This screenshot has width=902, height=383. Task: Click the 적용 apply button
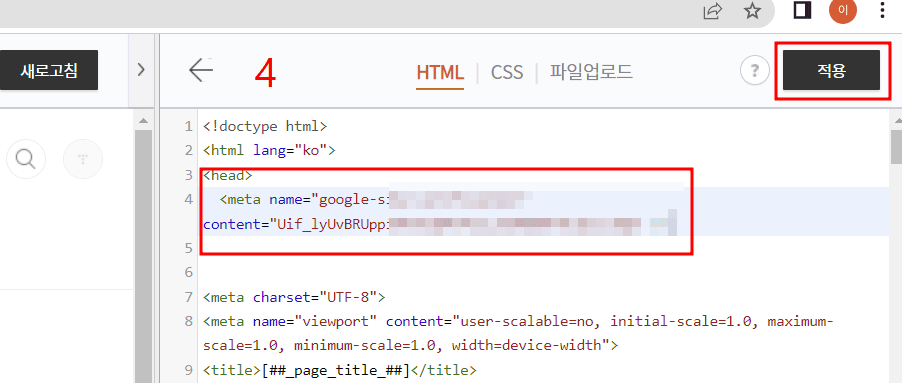[831, 70]
